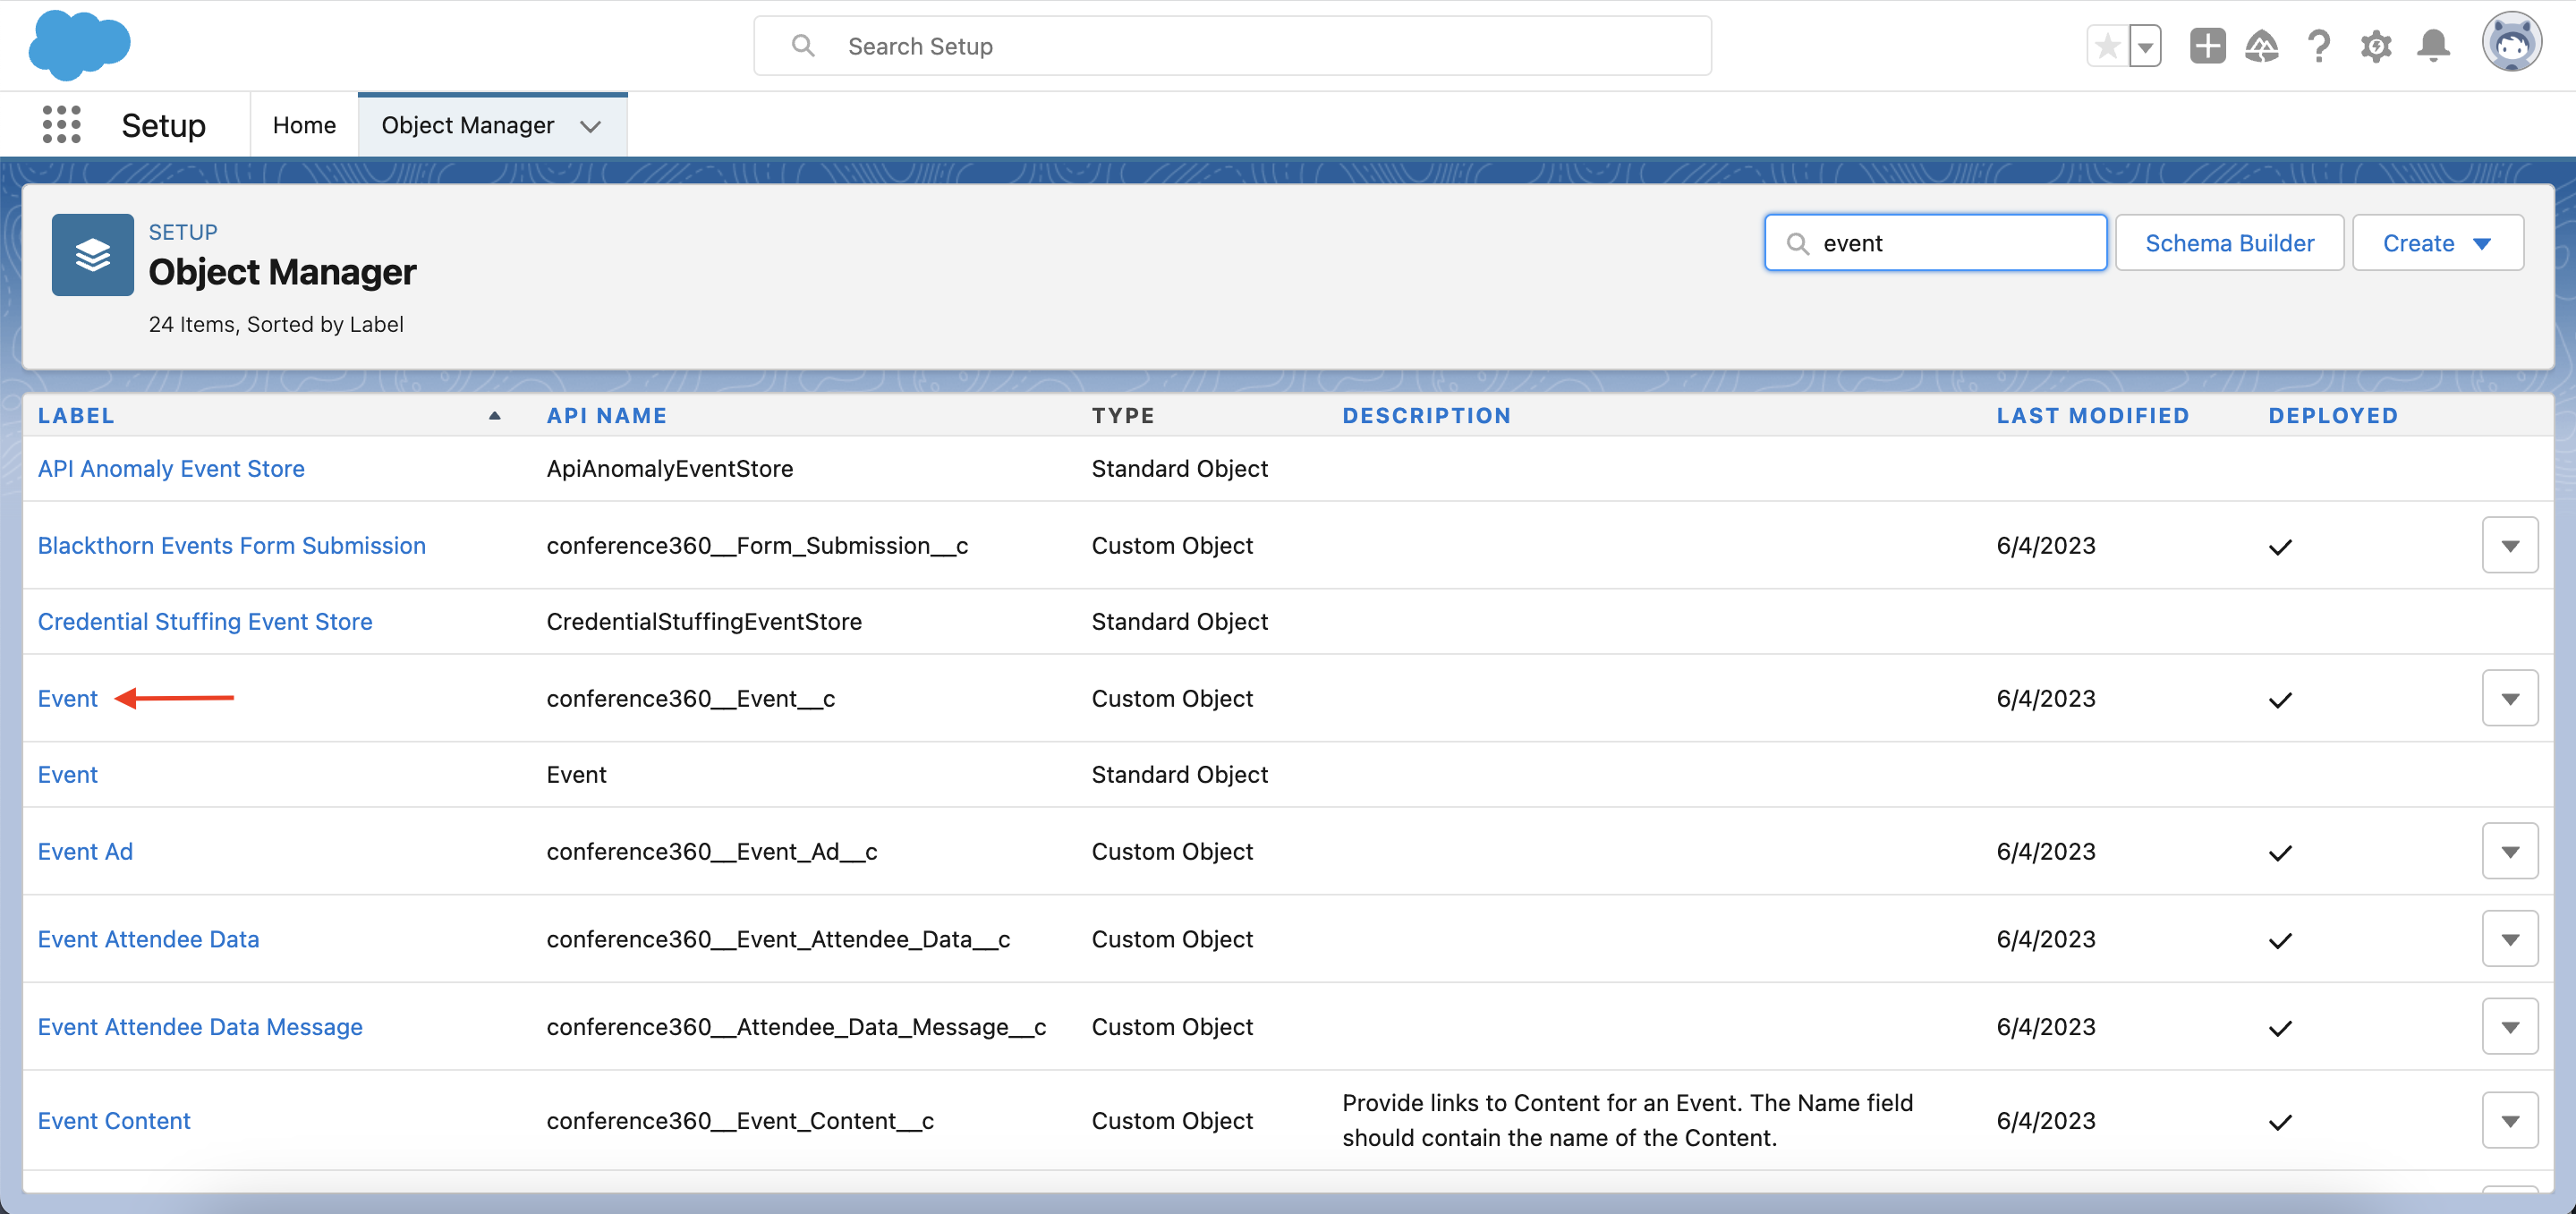Click the TYPE column header
The width and height of the screenshot is (2576, 1214).
1123,415
